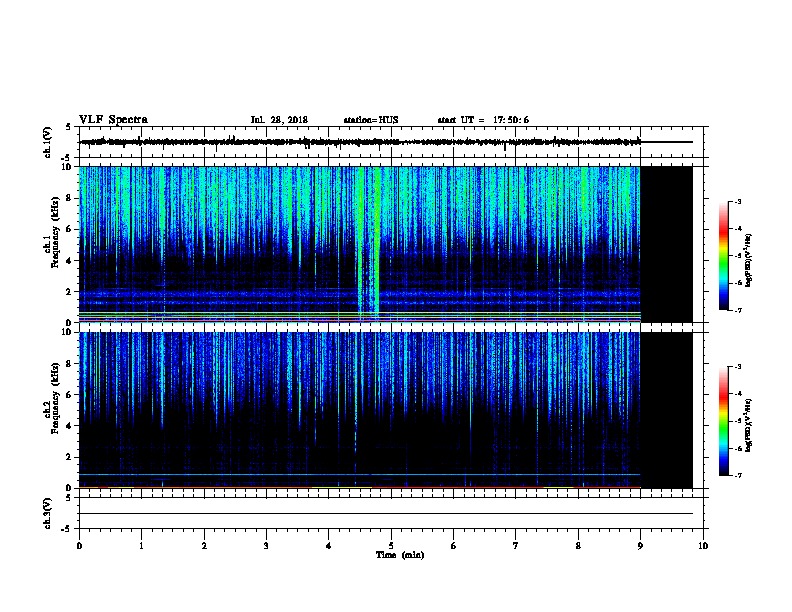Click the "VLF Spectra" plot title
Screen dimensions: 792x612
[113, 120]
